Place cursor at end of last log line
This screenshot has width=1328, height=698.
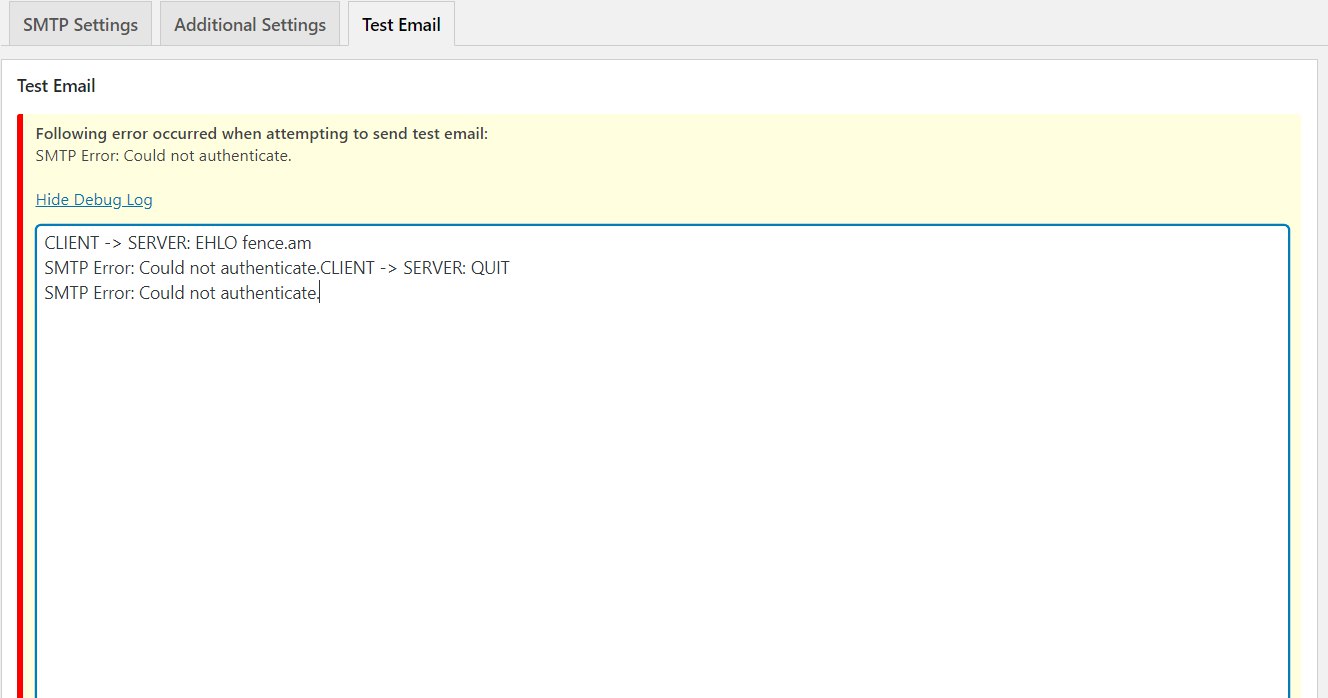coord(319,293)
